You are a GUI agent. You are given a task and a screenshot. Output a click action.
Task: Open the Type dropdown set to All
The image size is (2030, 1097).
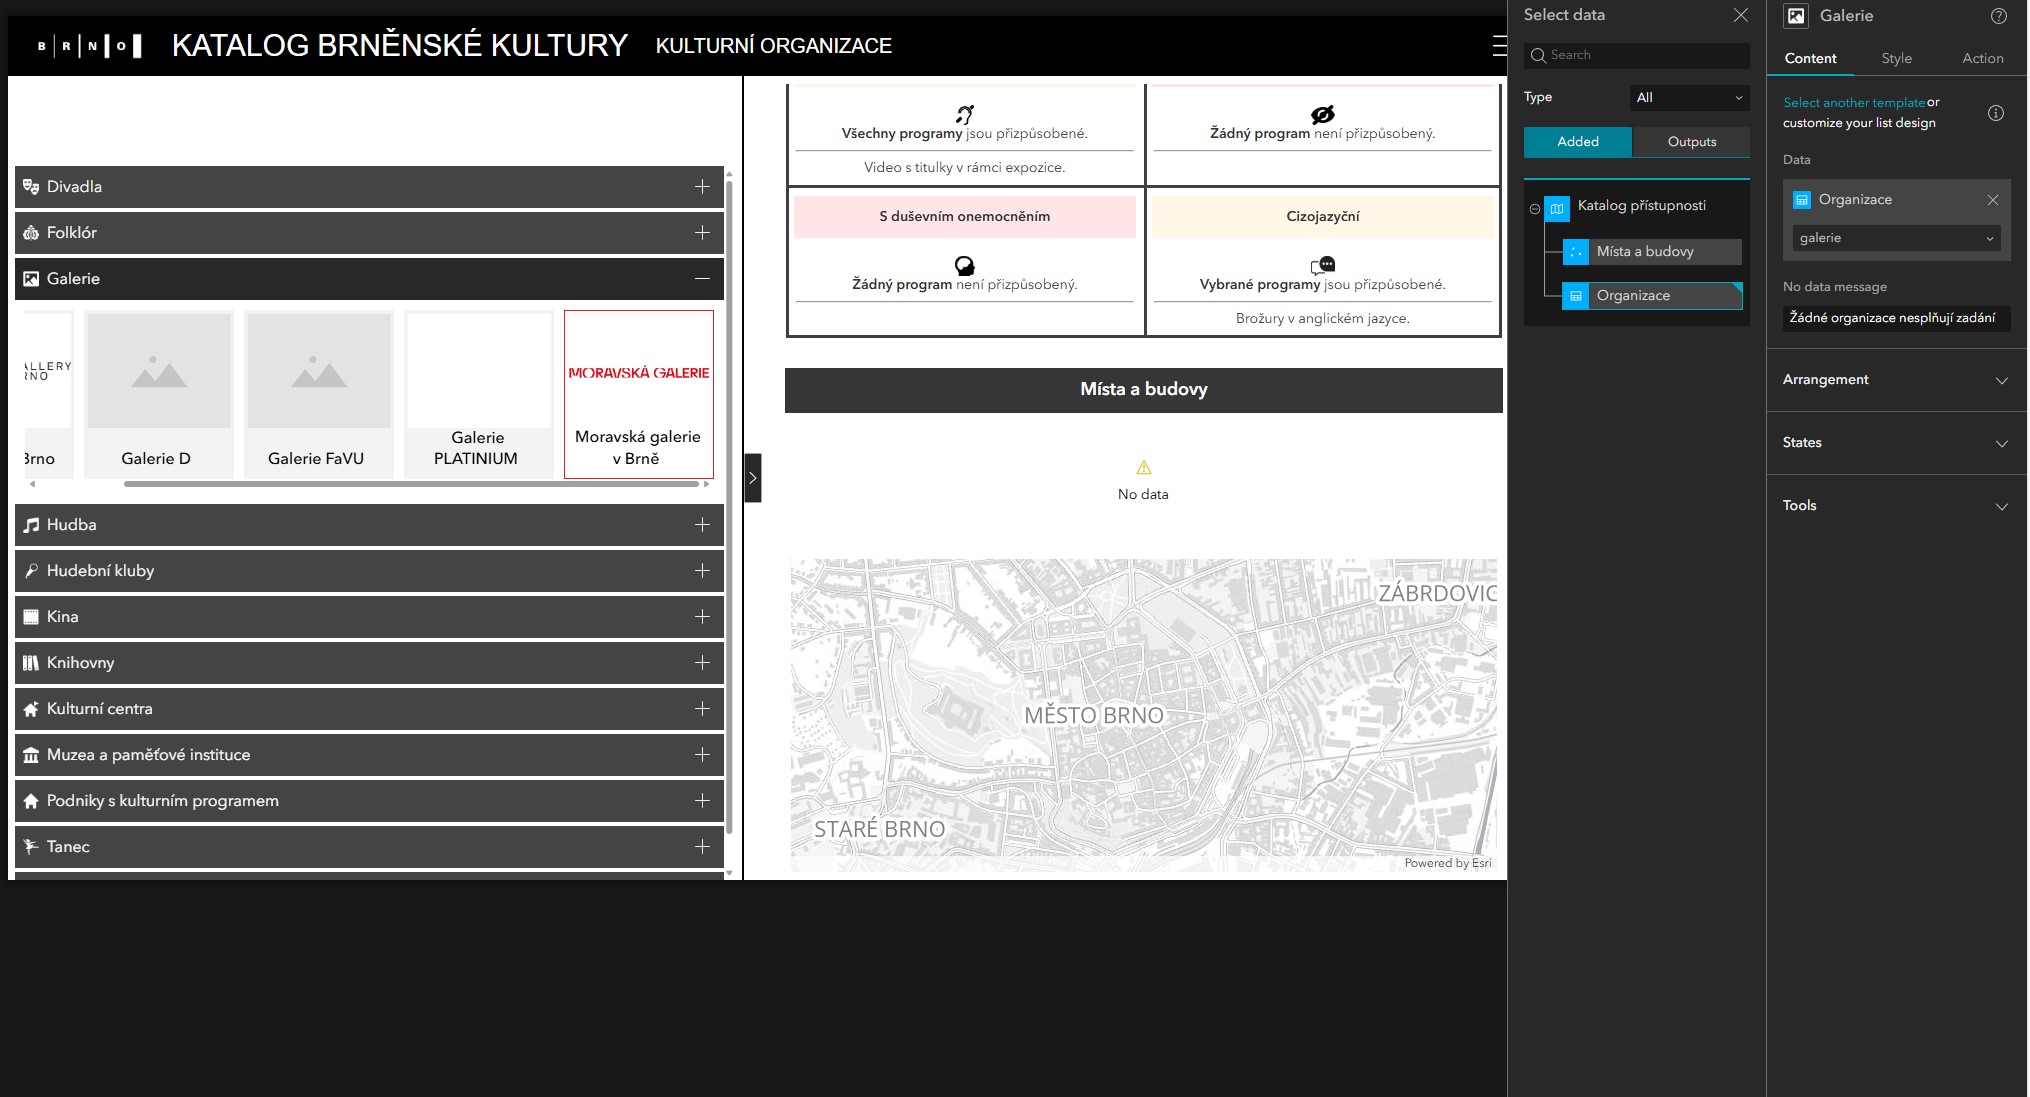pyautogui.click(x=1688, y=97)
